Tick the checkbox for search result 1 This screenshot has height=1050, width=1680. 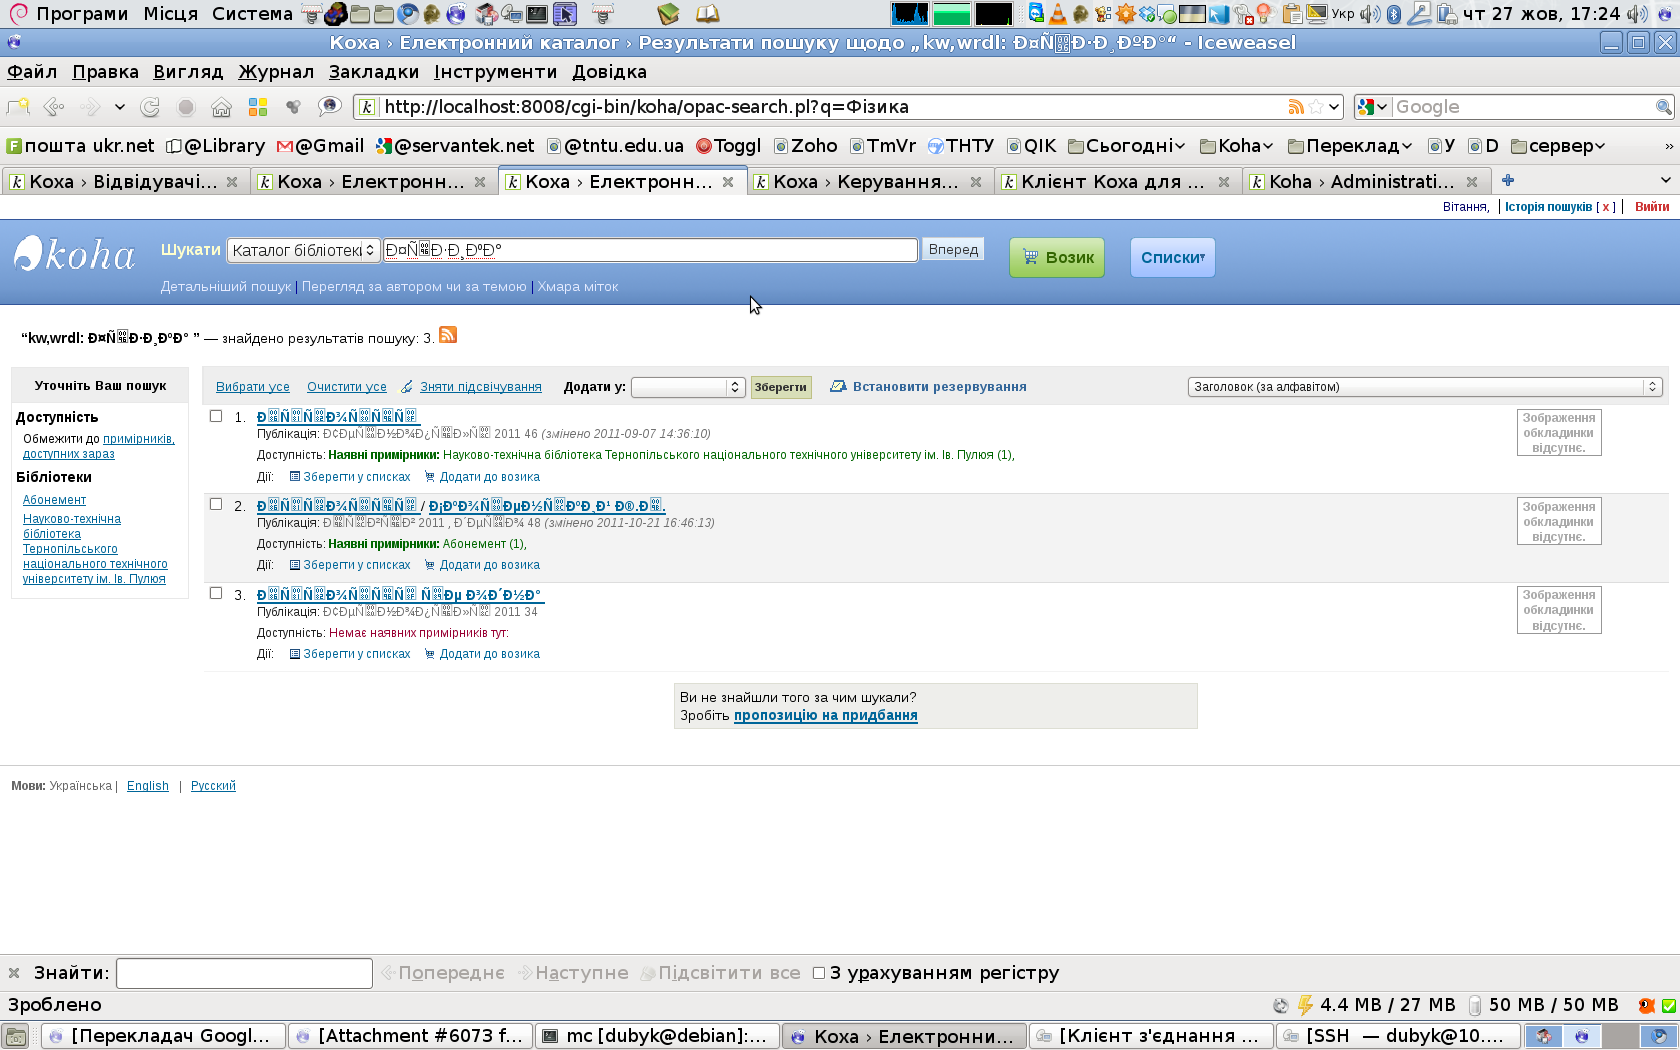pos(216,416)
